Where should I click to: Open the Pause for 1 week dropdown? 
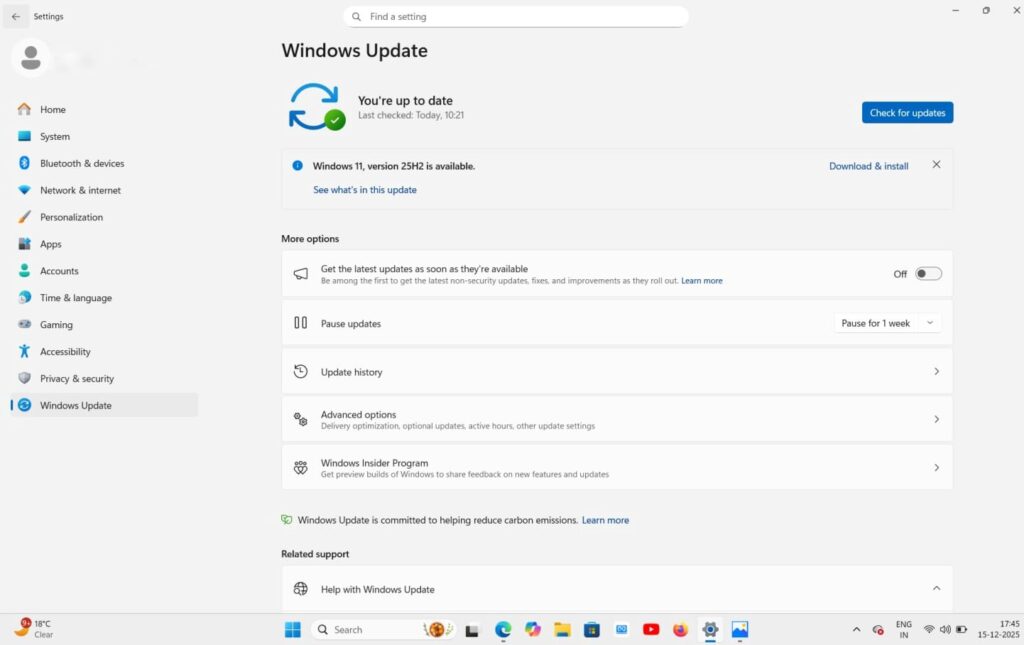(x=887, y=322)
